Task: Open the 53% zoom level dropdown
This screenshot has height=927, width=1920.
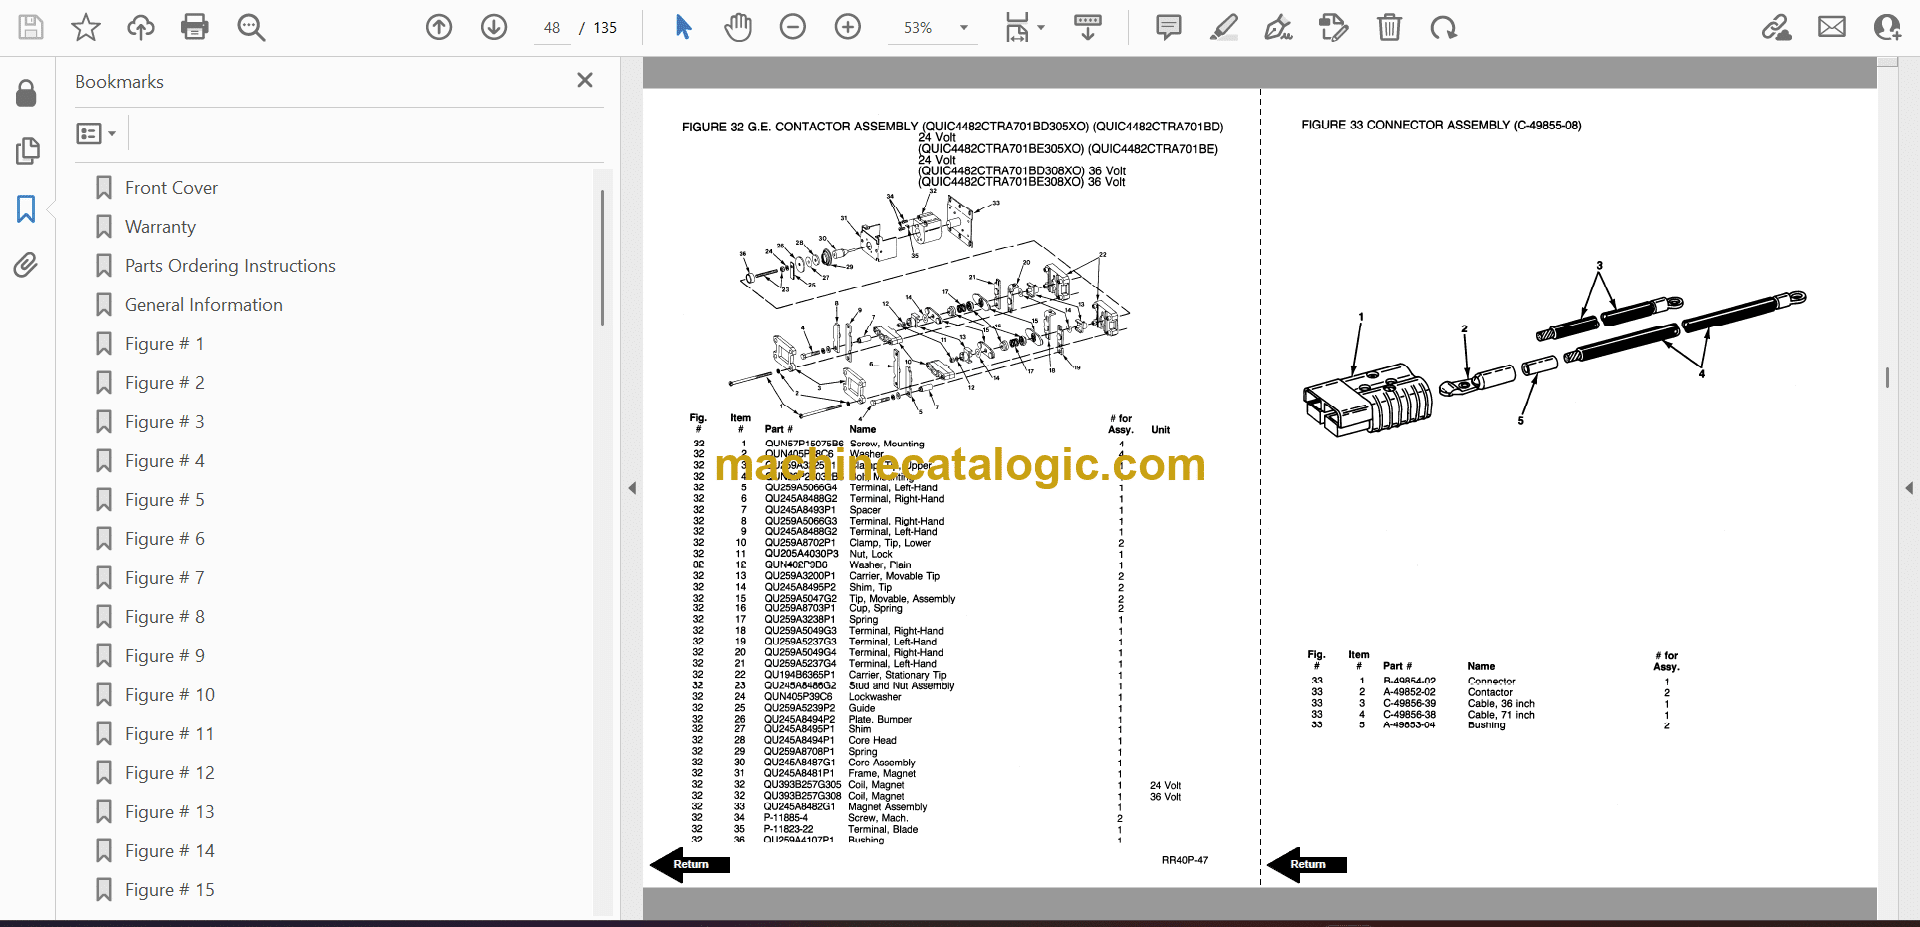Action: click(964, 28)
